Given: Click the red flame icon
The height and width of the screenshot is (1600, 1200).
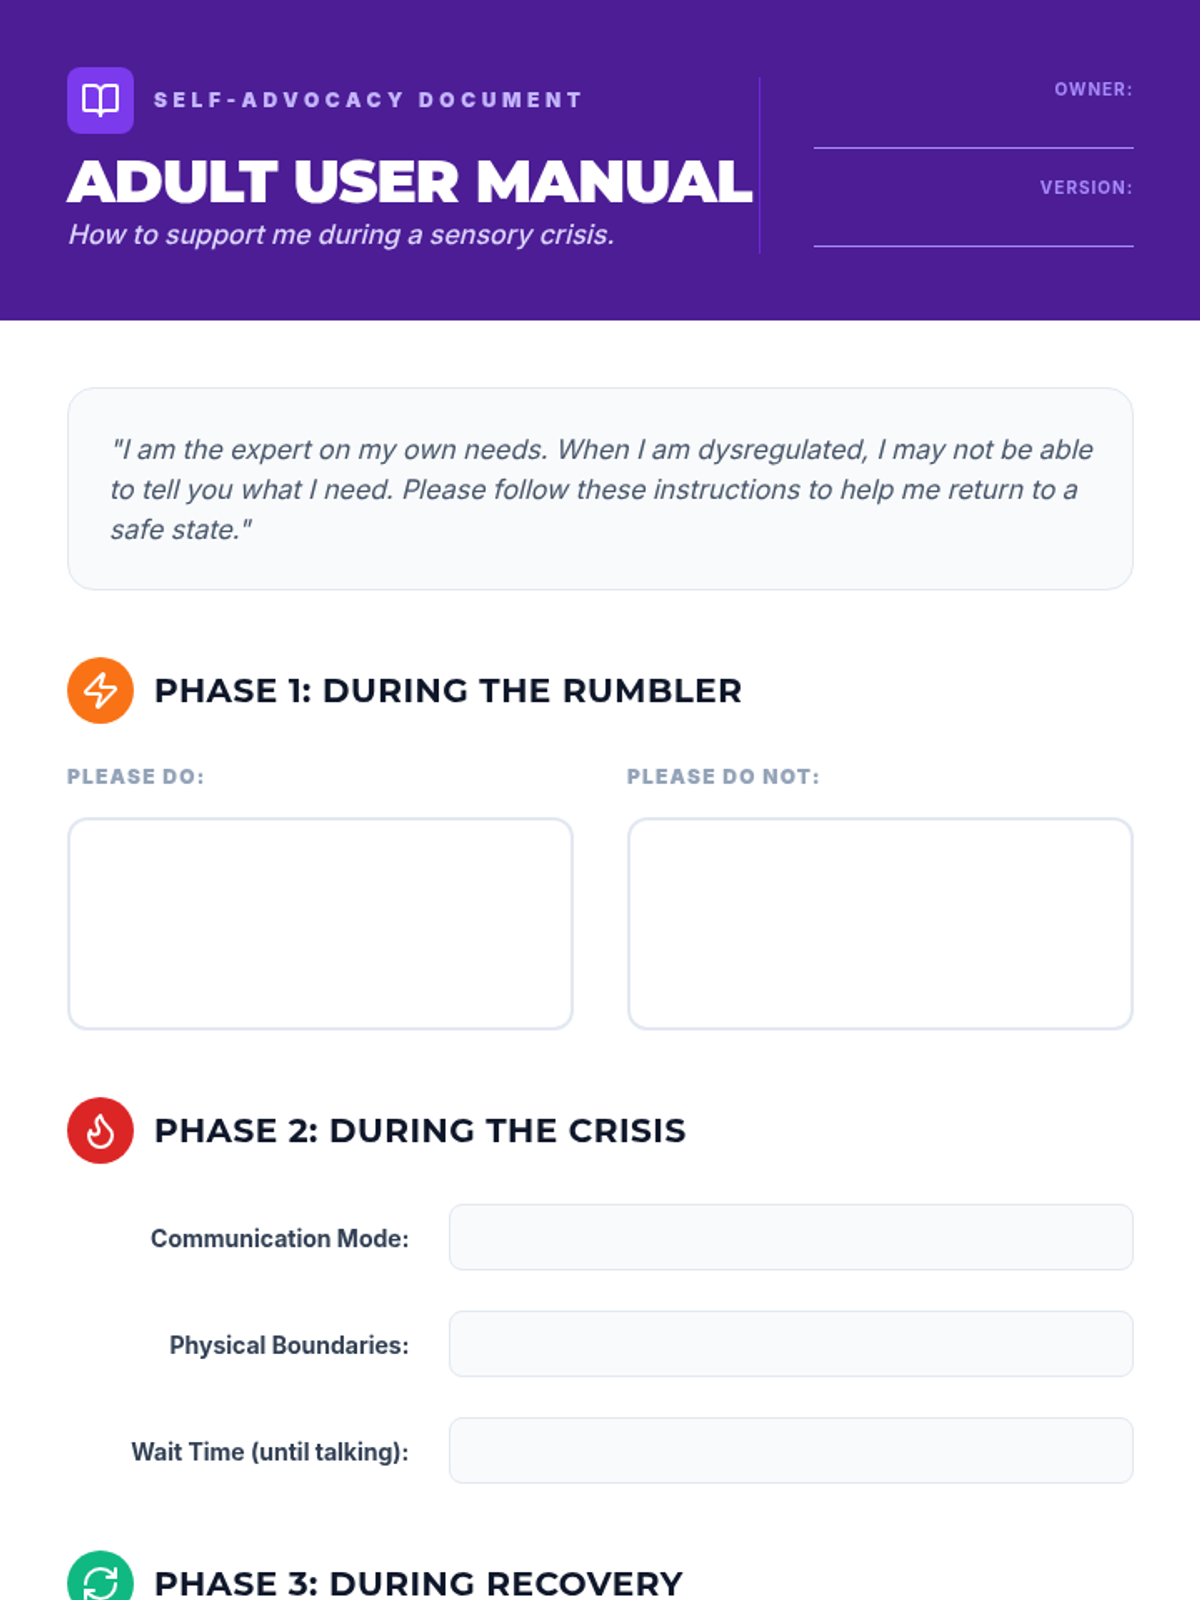Looking at the screenshot, I should (100, 1130).
